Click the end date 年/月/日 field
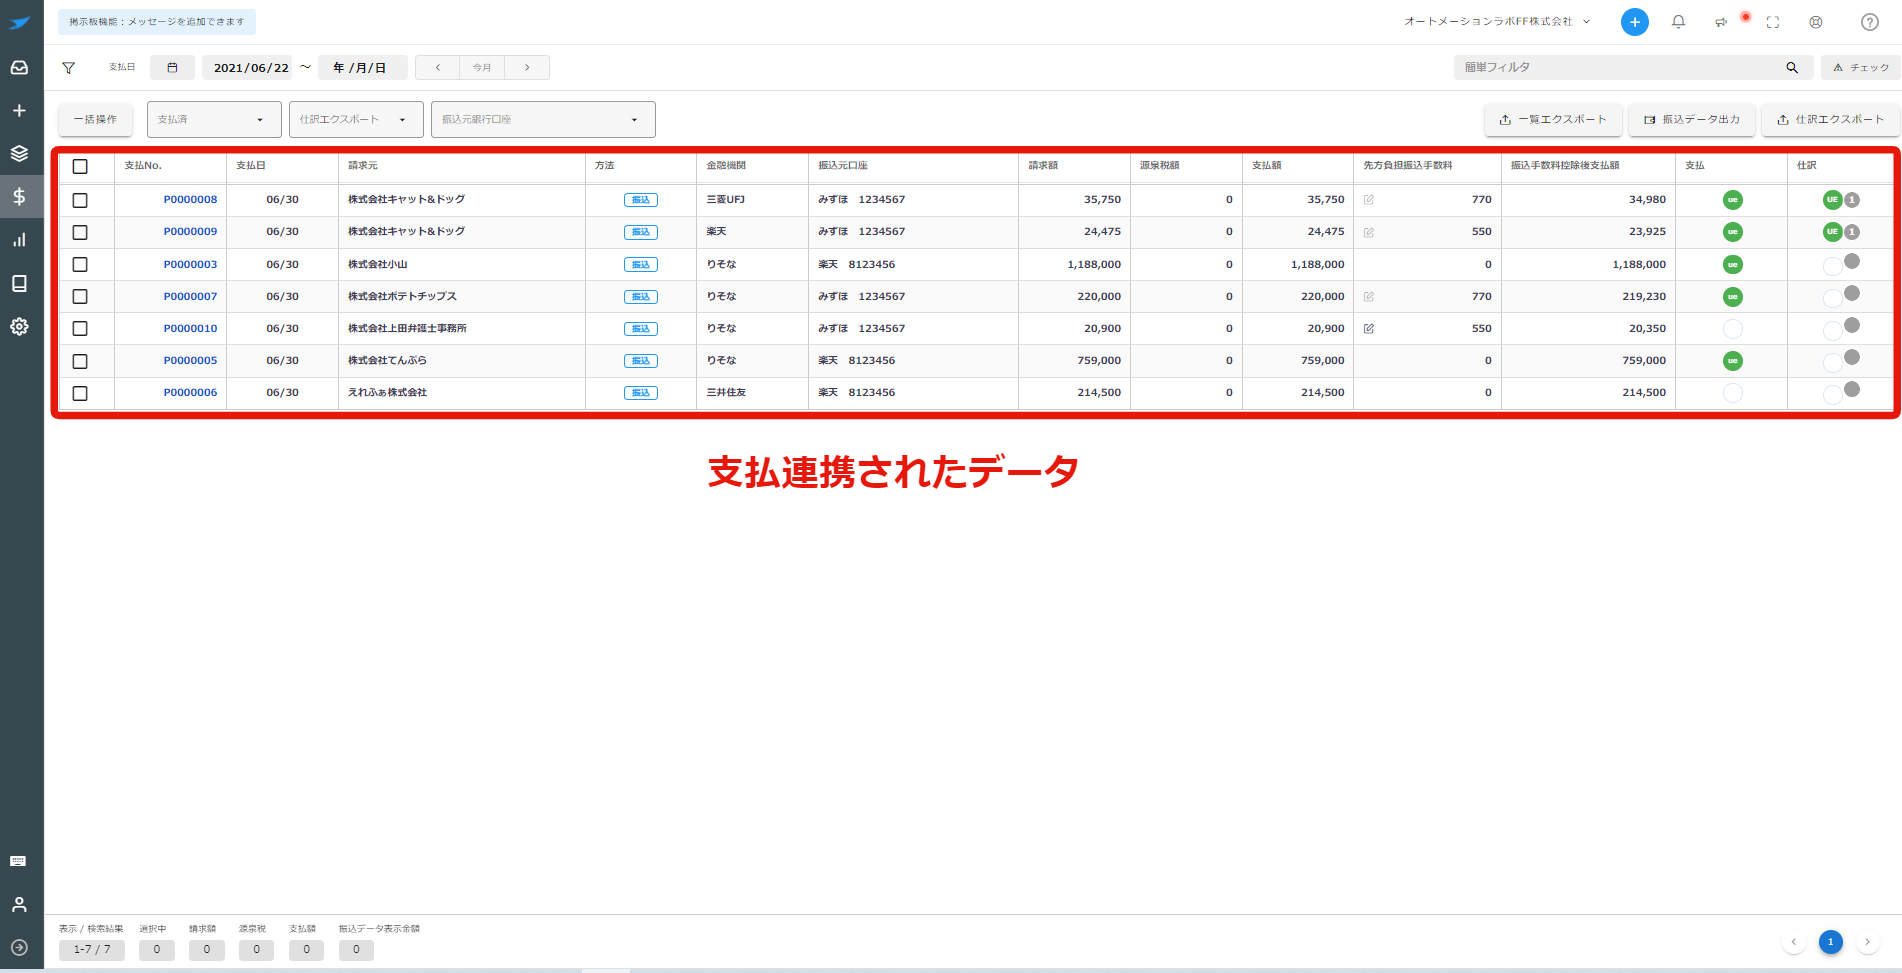This screenshot has width=1902, height=973. click(362, 68)
